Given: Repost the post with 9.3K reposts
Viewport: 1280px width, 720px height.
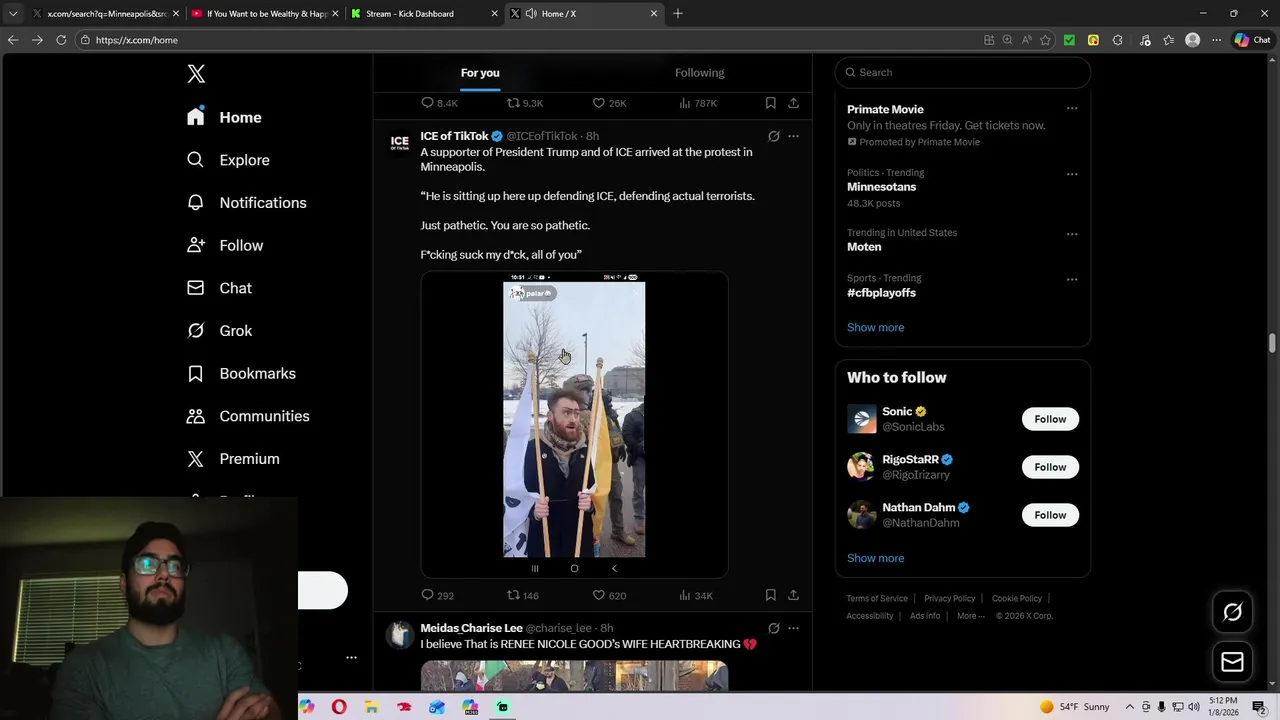Looking at the screenshot, I should [524, 103].
